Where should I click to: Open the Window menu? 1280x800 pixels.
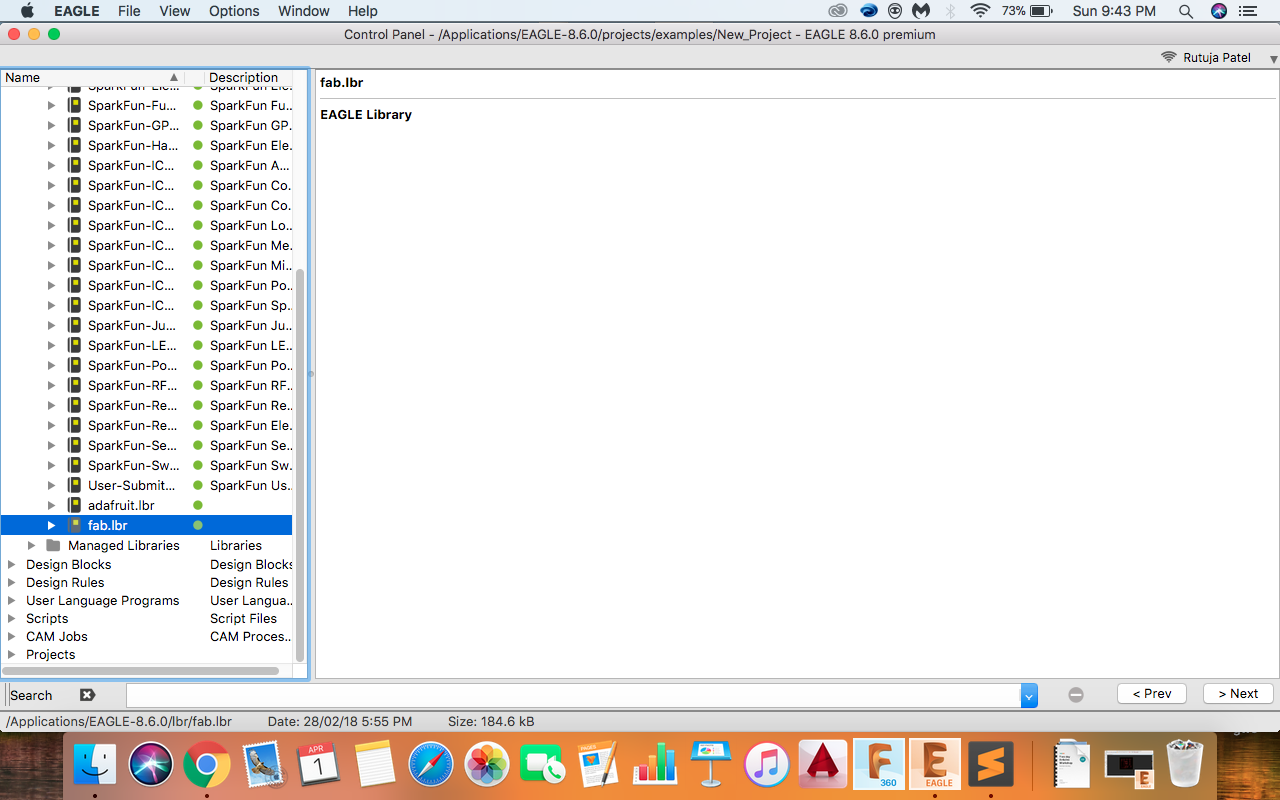pos(304,11)
